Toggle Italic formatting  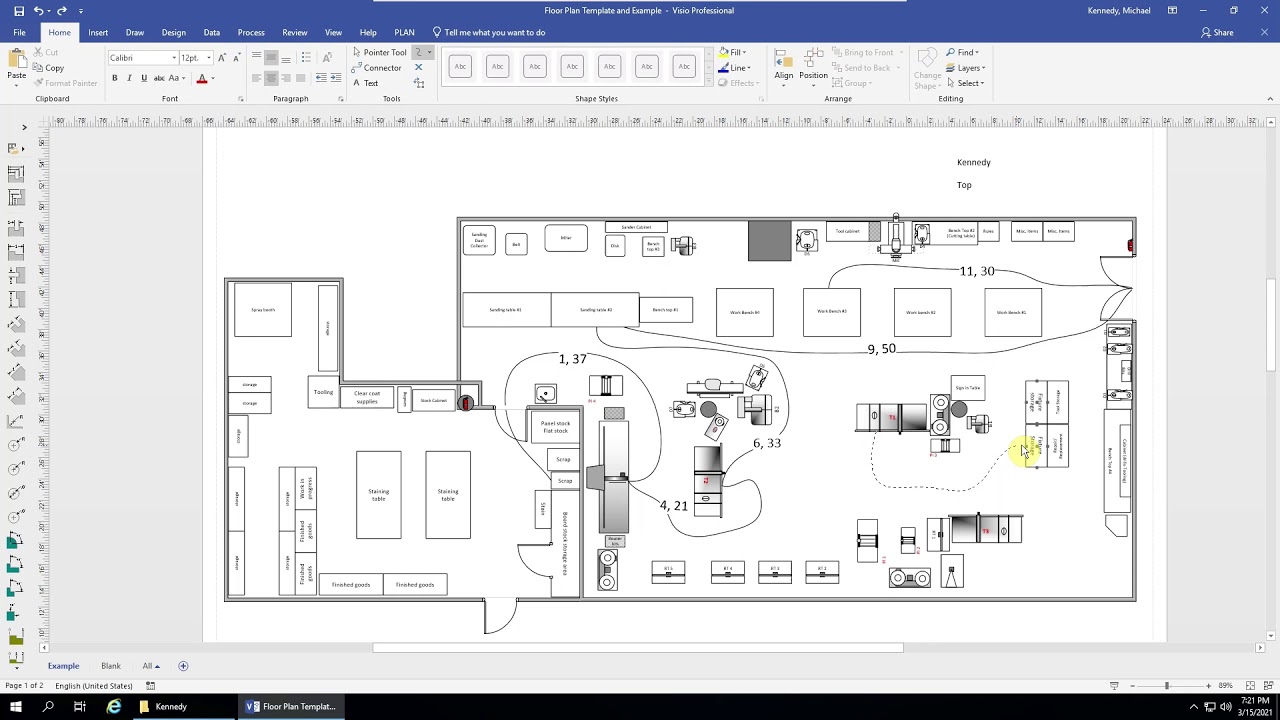pyautogui.click(x=129, y=78)
